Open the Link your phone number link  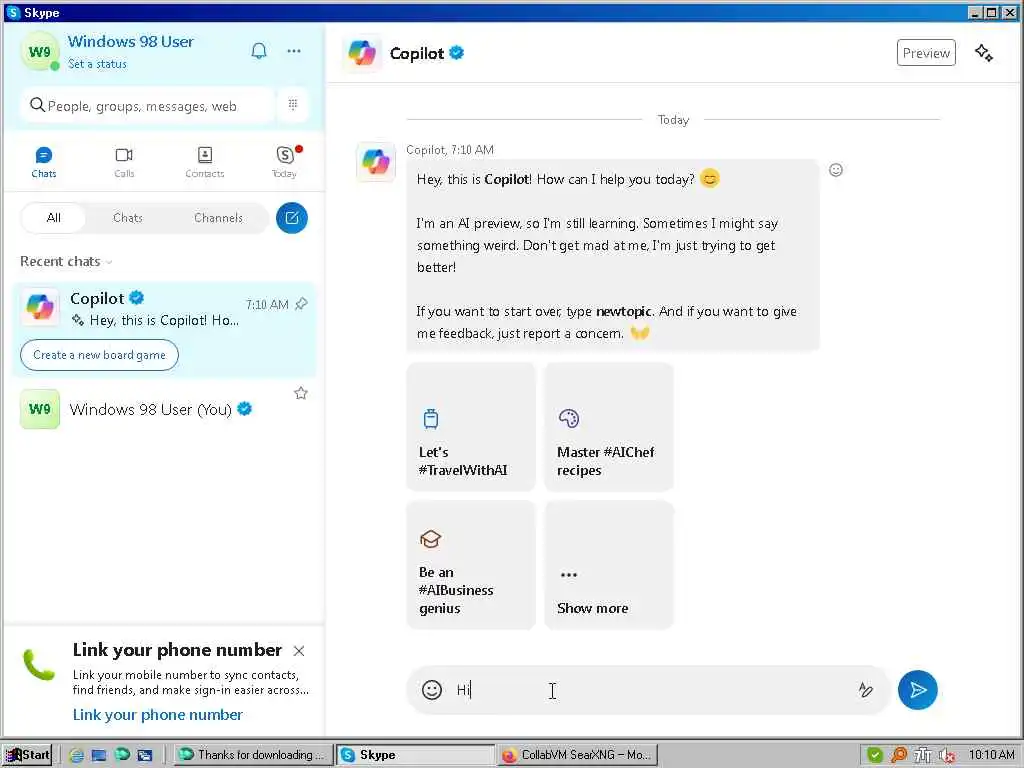click(157, 714)
